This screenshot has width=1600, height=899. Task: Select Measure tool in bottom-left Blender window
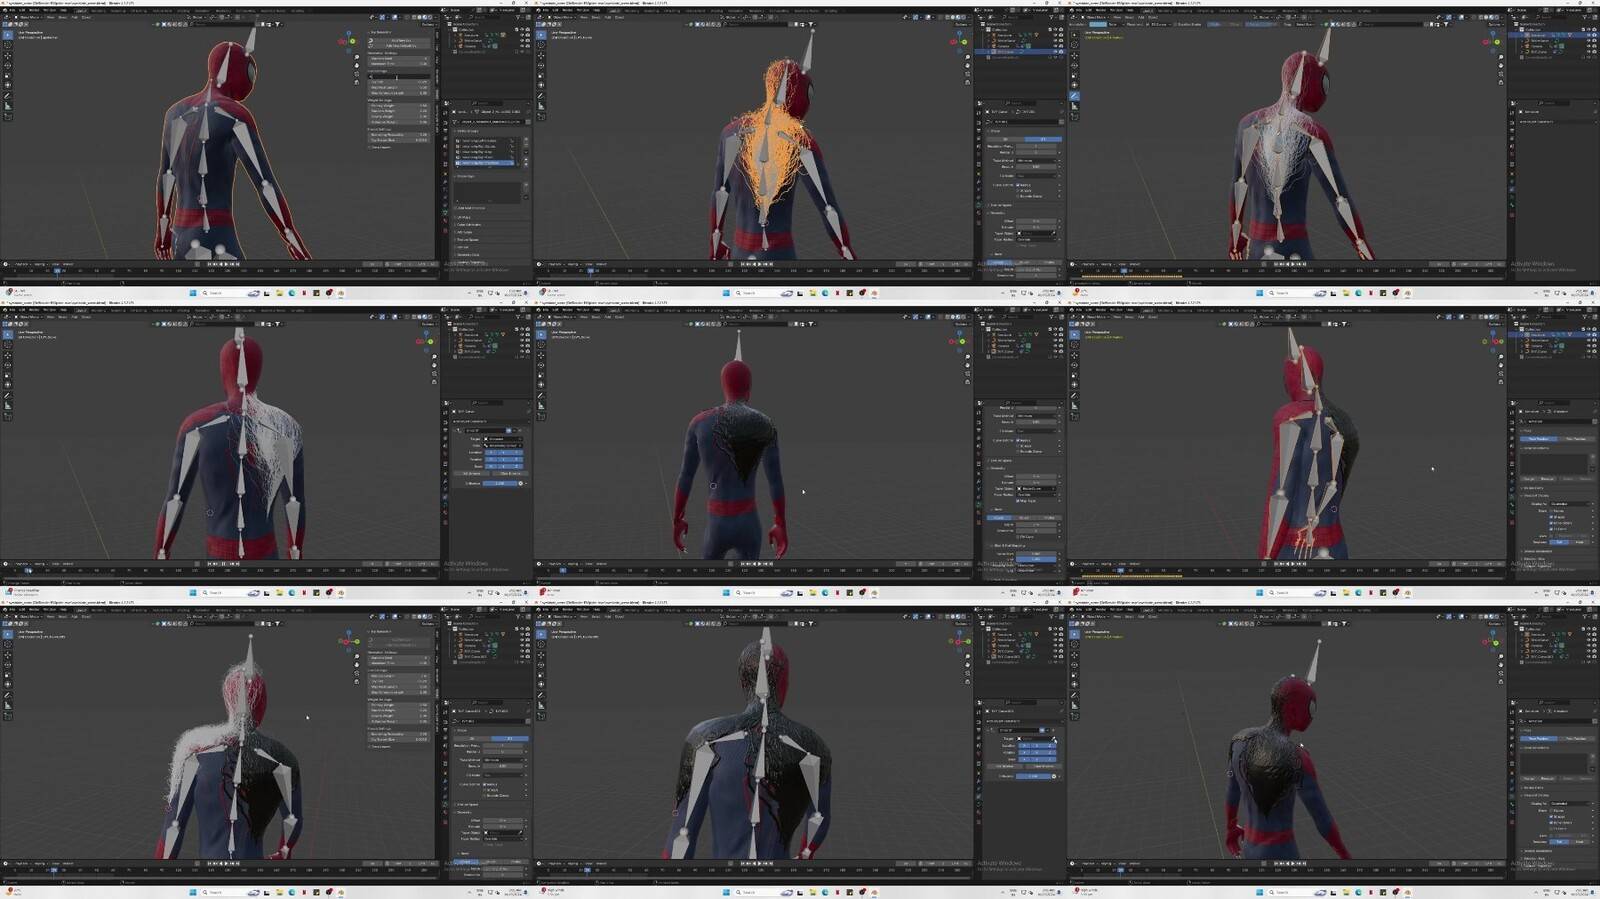(7, 705)
